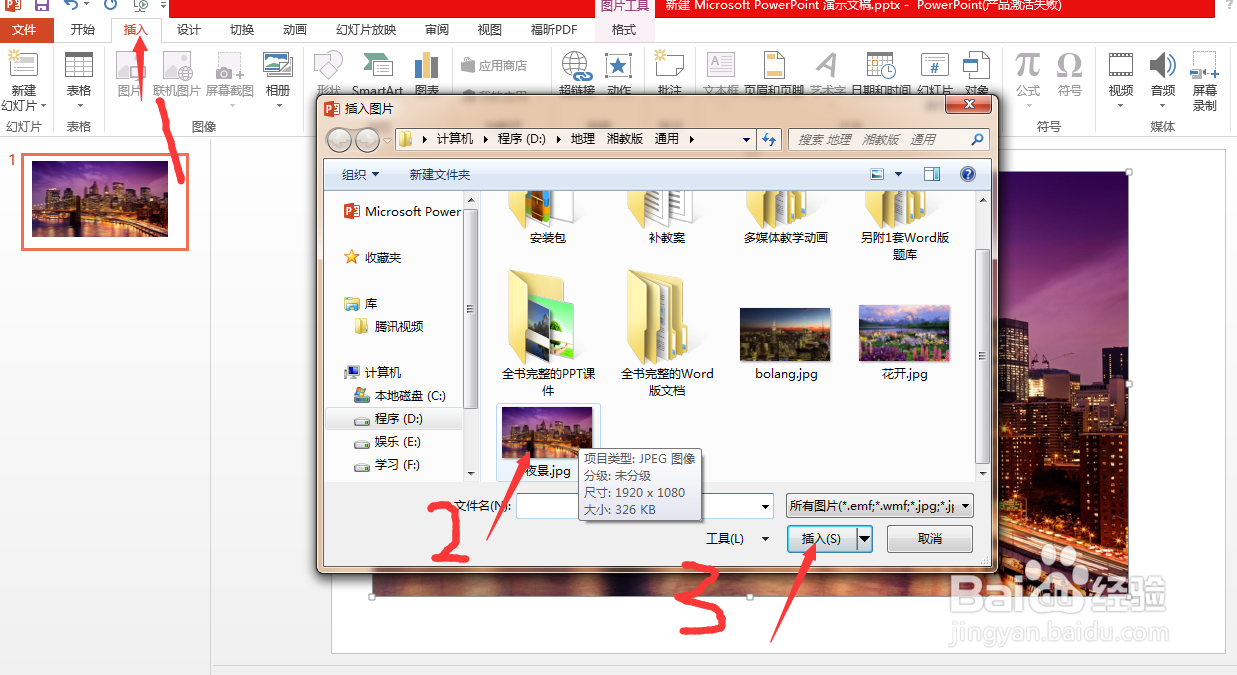This screenshot has height=675, width=1237.
Task: Select Favorites (收藏夹) in sidebar
Action: coord(372,257)
